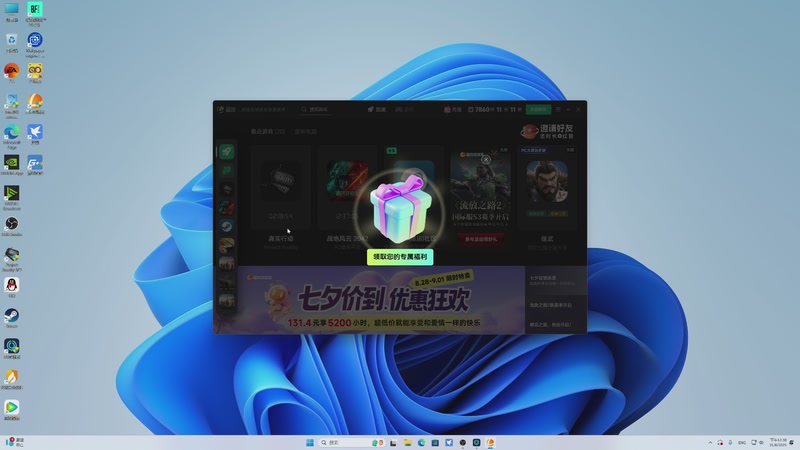
Task: Open the pink 充值 recharge link
Action: (453, 109)
